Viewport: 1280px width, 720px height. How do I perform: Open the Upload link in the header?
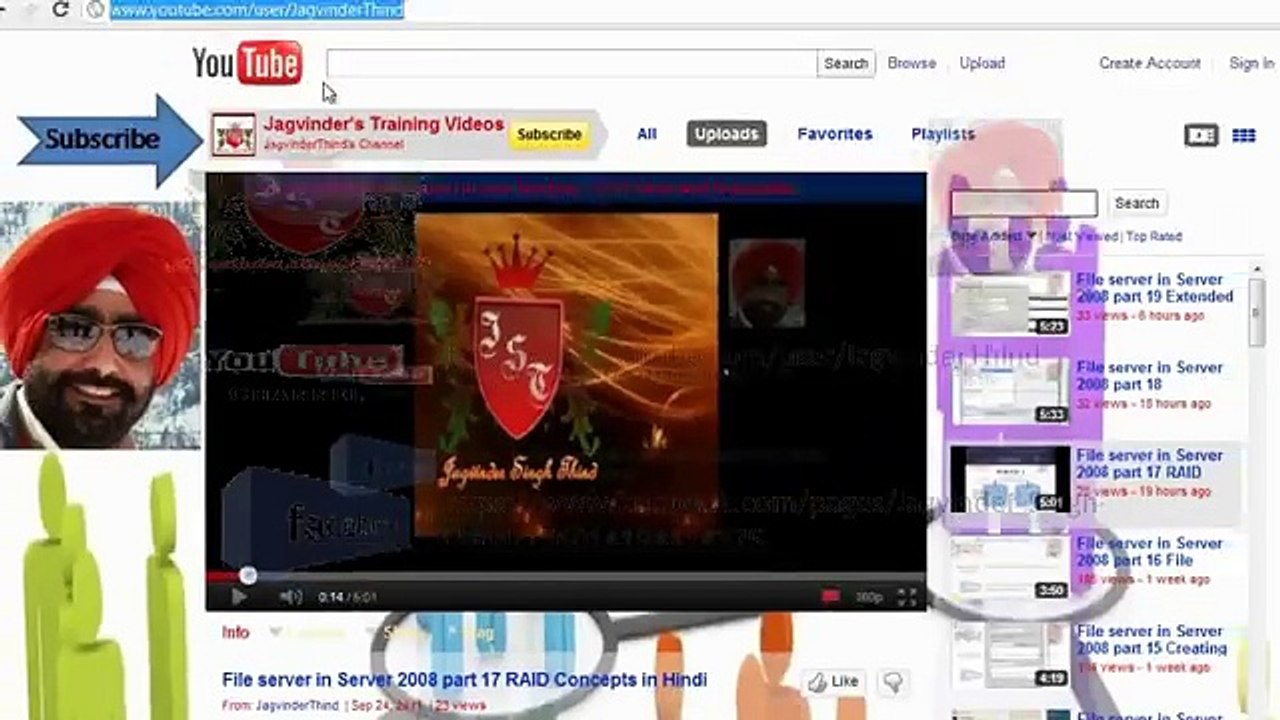pos(982,63)
